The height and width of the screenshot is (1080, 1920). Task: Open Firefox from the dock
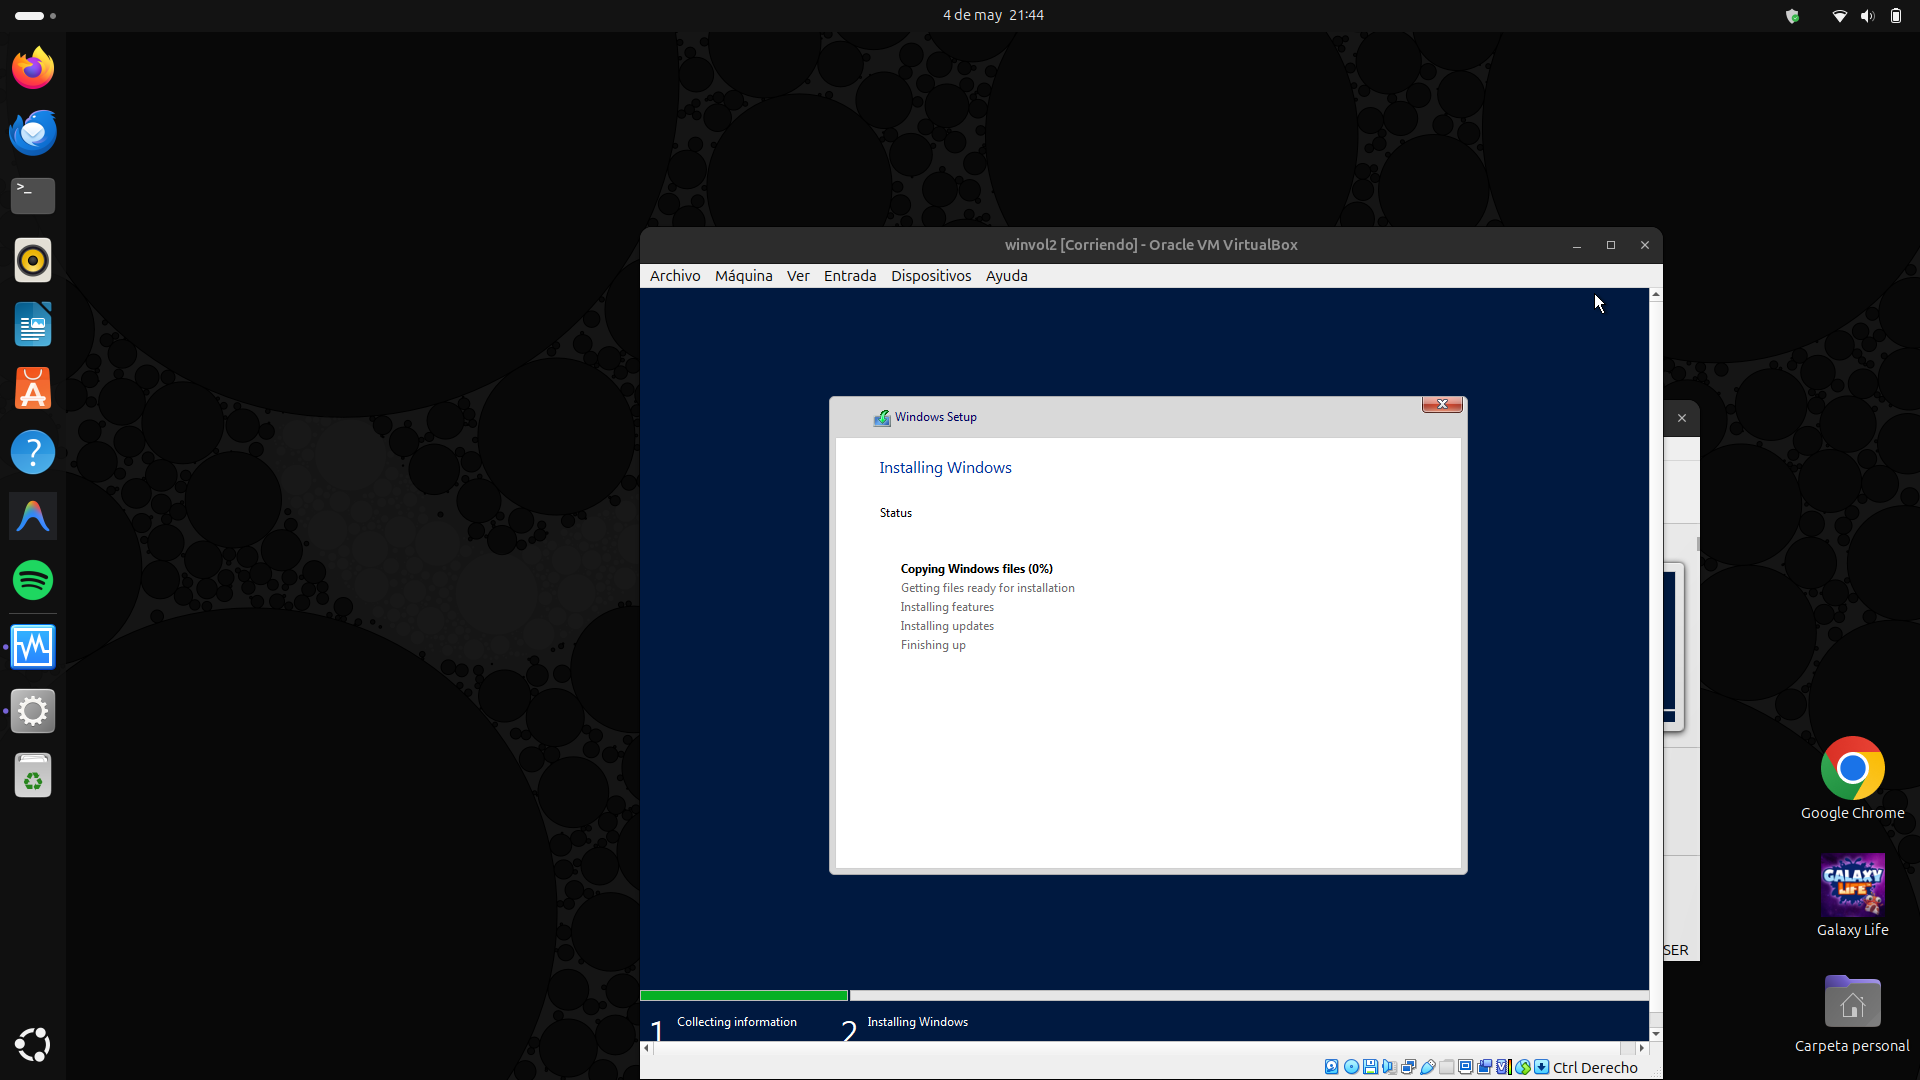[33, 68]
